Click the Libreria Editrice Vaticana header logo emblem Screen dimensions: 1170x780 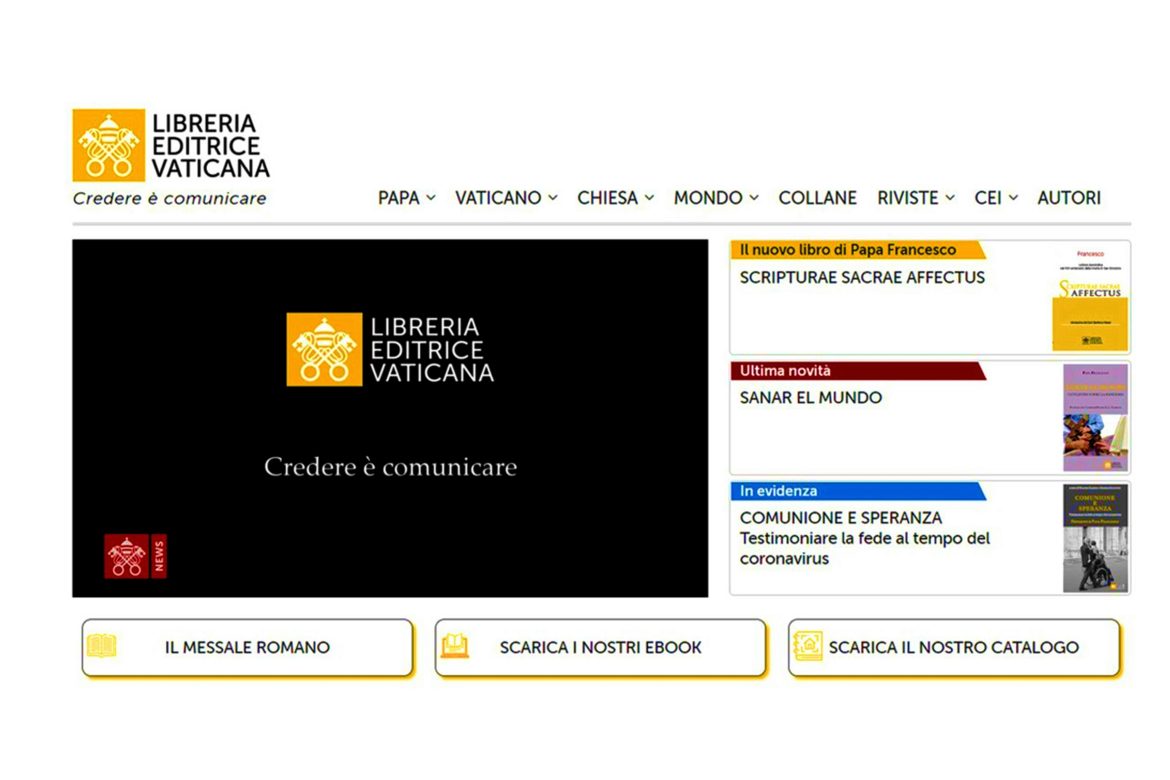[x=108, y=145]
